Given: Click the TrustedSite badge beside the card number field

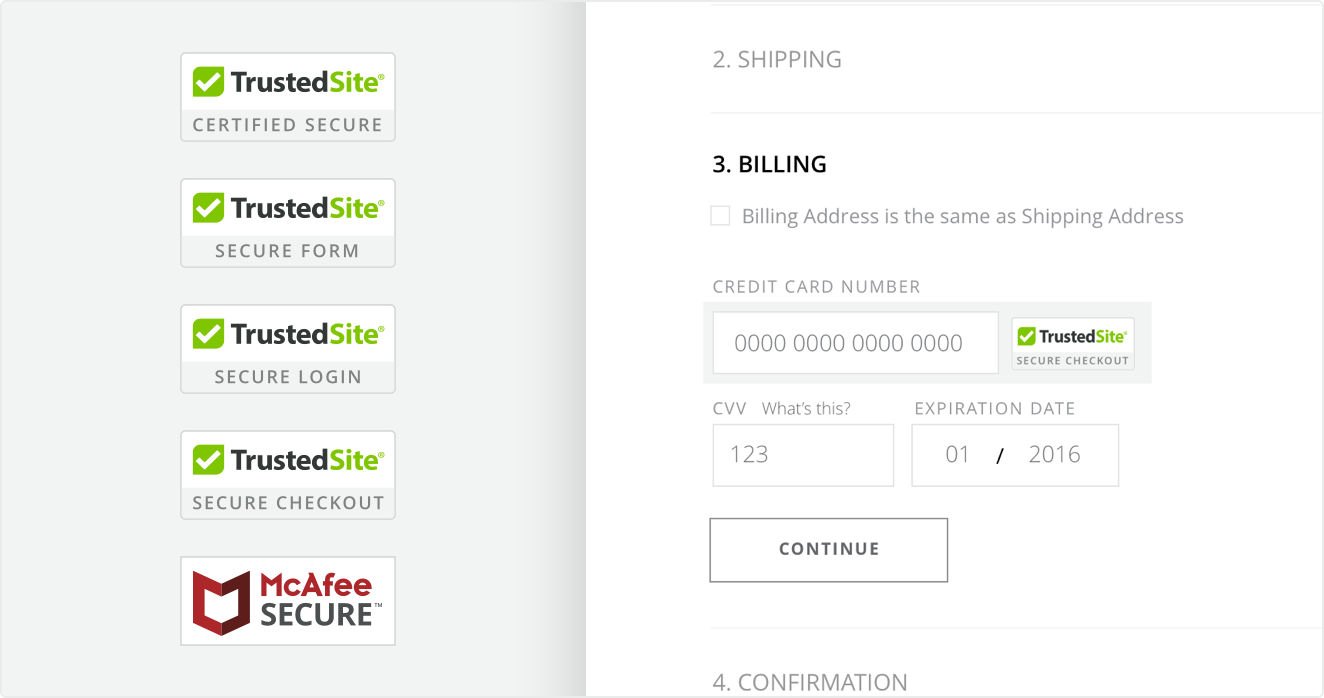Looking at the screenshot, I should (1072, 344).
